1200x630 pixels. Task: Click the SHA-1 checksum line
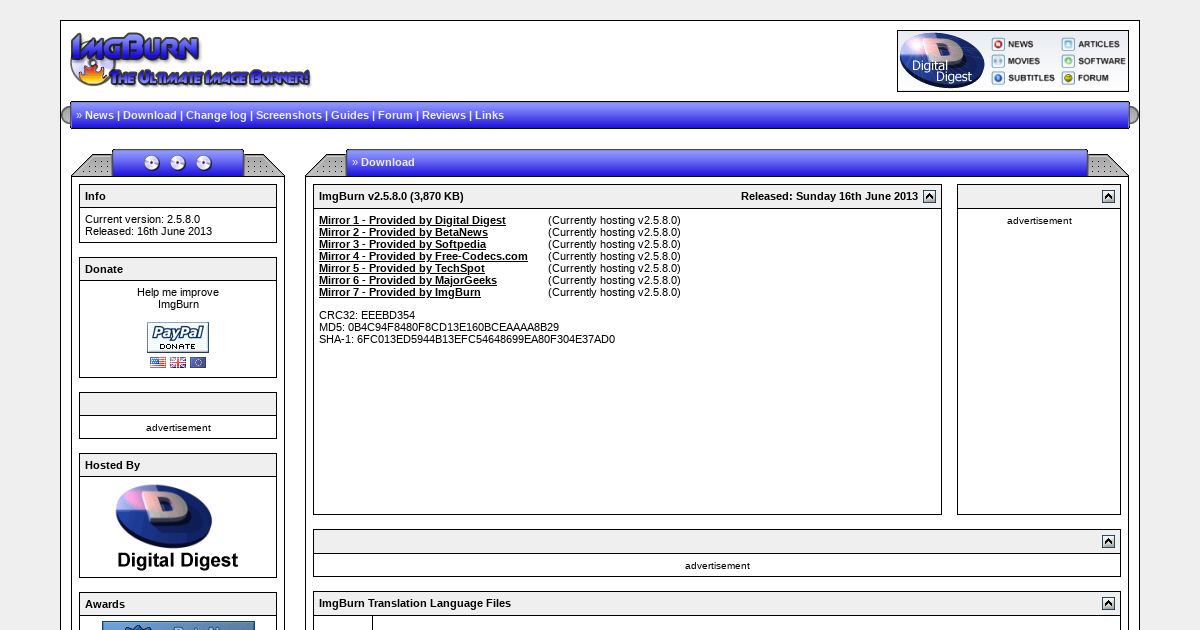[x=467, y=339]
